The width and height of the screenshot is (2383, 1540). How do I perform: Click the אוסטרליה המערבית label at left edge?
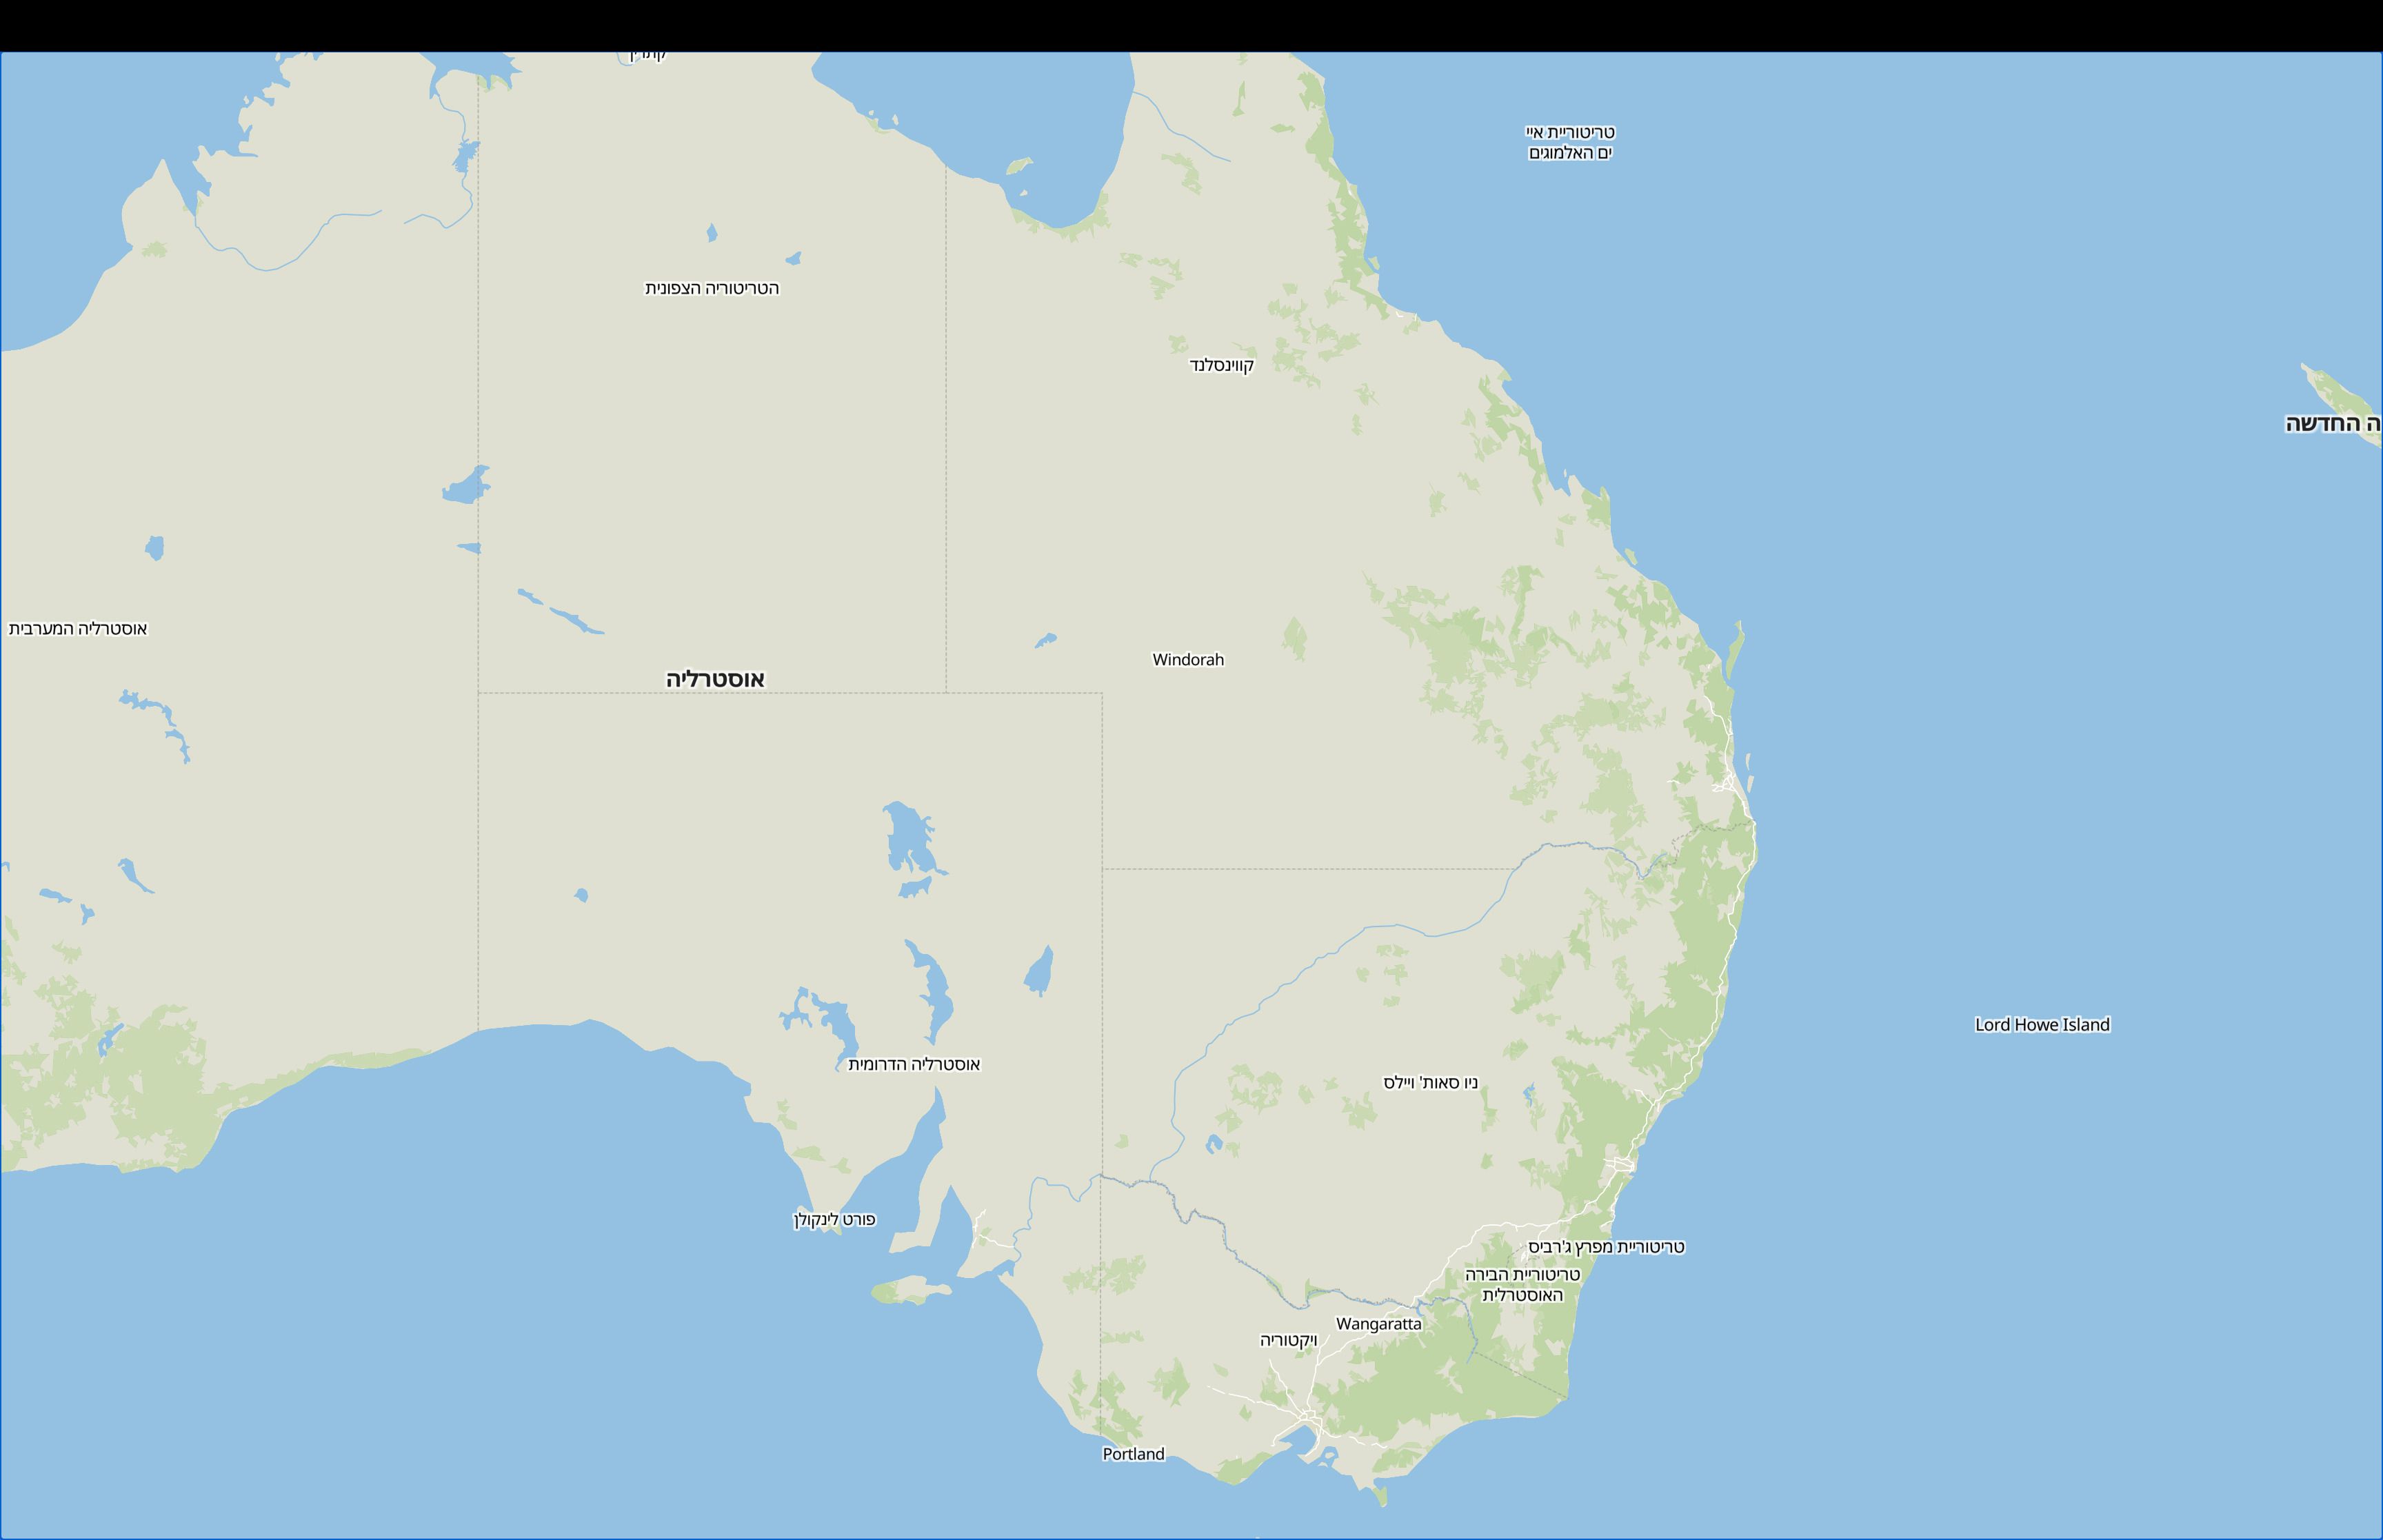pyautogui.click(x=78, y=629)
